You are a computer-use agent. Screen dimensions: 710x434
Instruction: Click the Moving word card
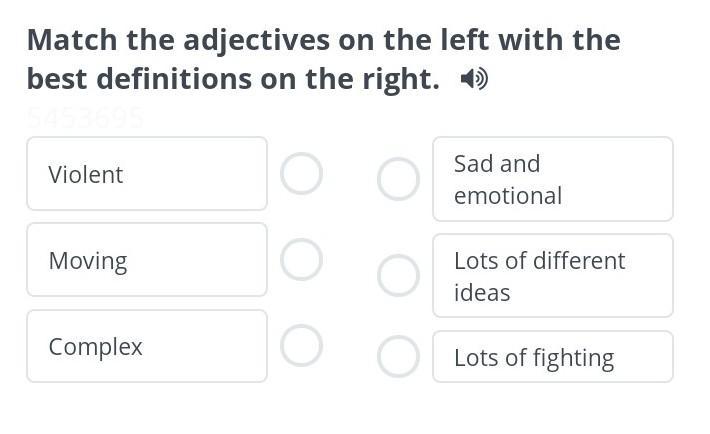(147, 260)
